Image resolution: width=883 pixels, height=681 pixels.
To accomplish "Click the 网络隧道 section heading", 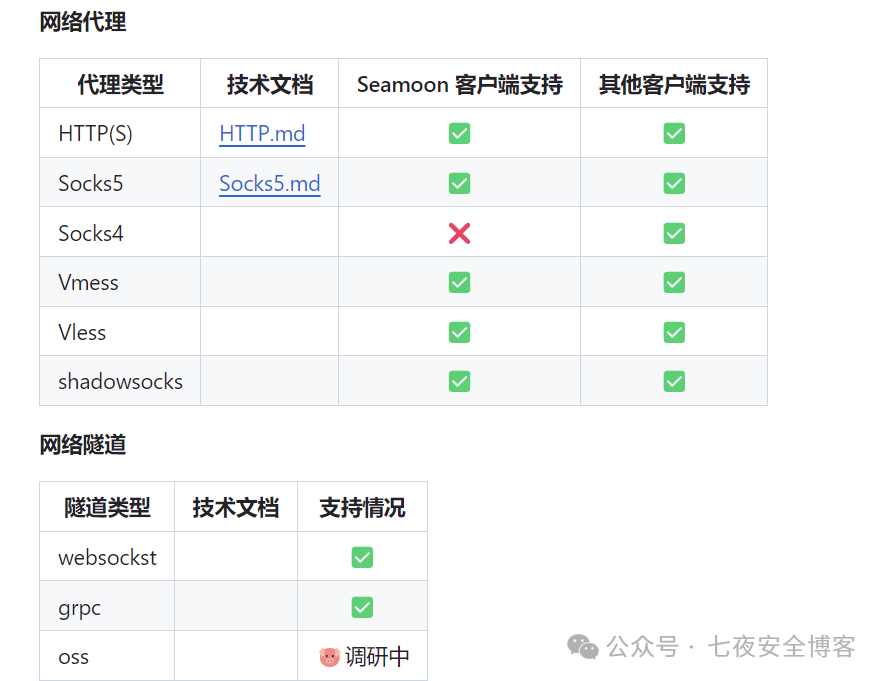I will coord(83,444).
